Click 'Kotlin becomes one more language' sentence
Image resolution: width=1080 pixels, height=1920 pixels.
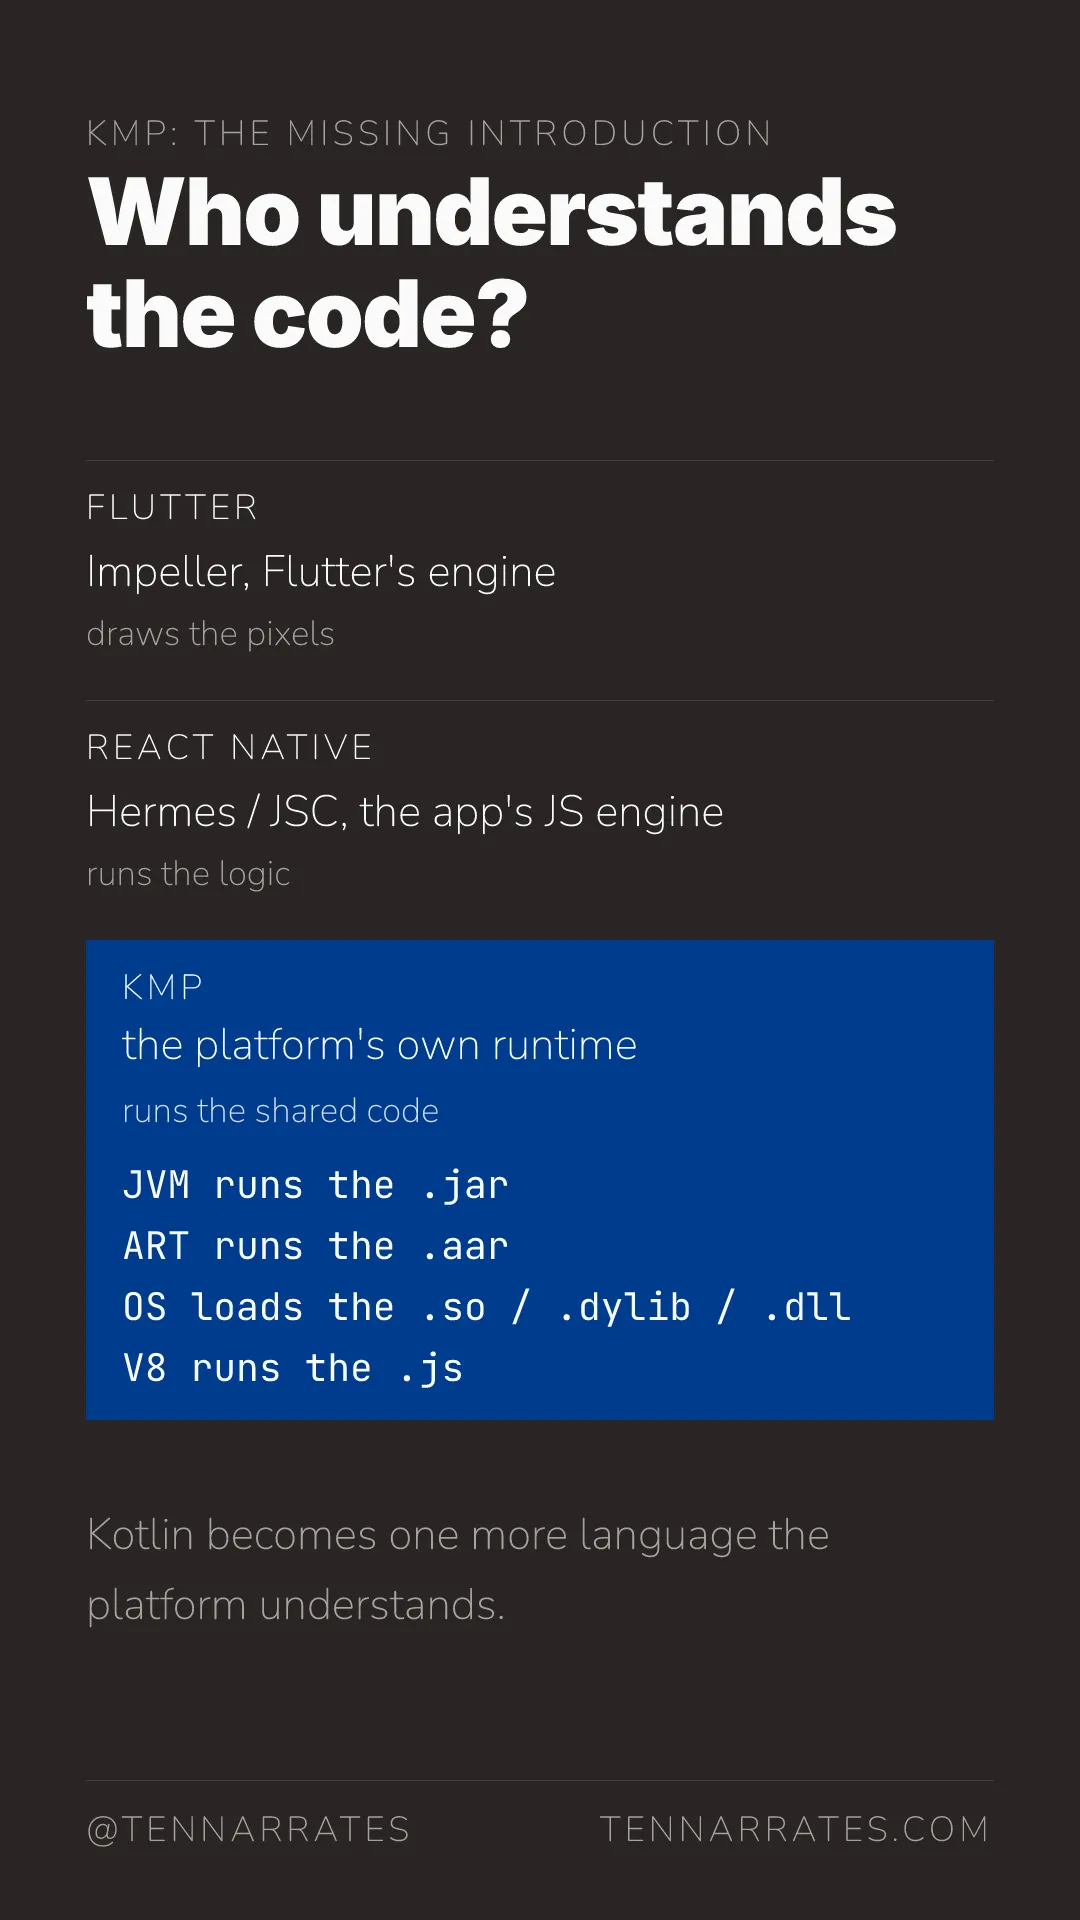coord(425,1536)
